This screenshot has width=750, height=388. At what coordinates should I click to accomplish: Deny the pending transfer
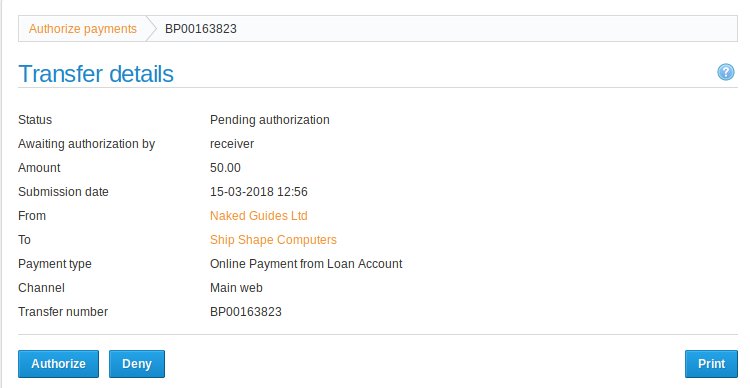pos(137,364)
